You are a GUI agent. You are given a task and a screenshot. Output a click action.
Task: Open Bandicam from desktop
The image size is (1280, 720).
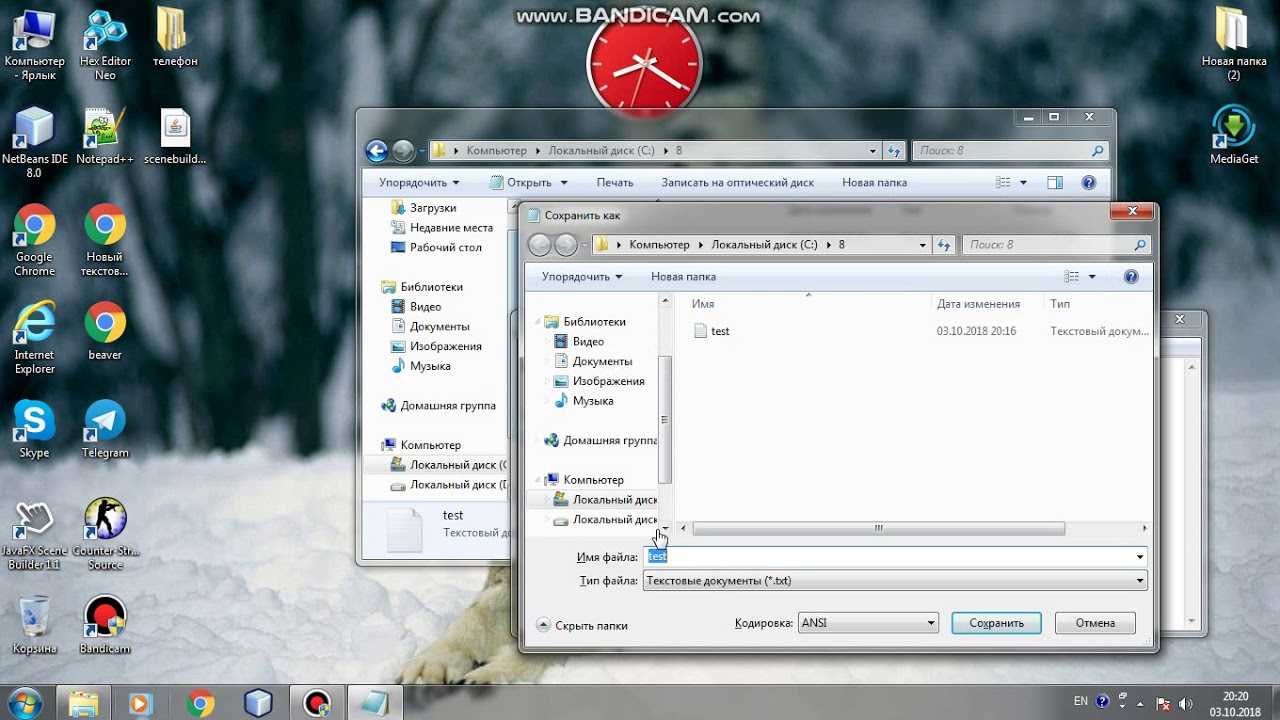[104, 610]
